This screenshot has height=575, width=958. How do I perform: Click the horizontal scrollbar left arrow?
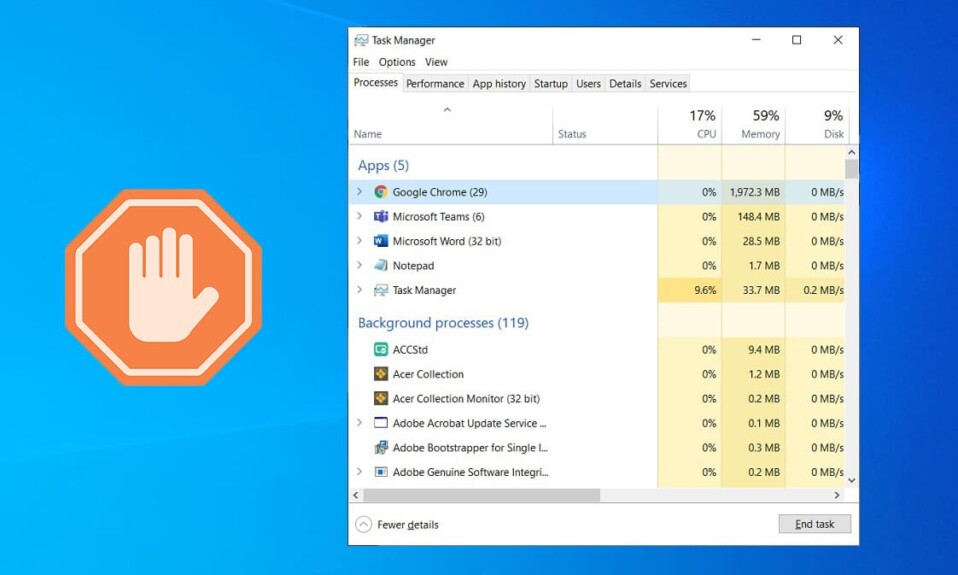pos(356,495)
